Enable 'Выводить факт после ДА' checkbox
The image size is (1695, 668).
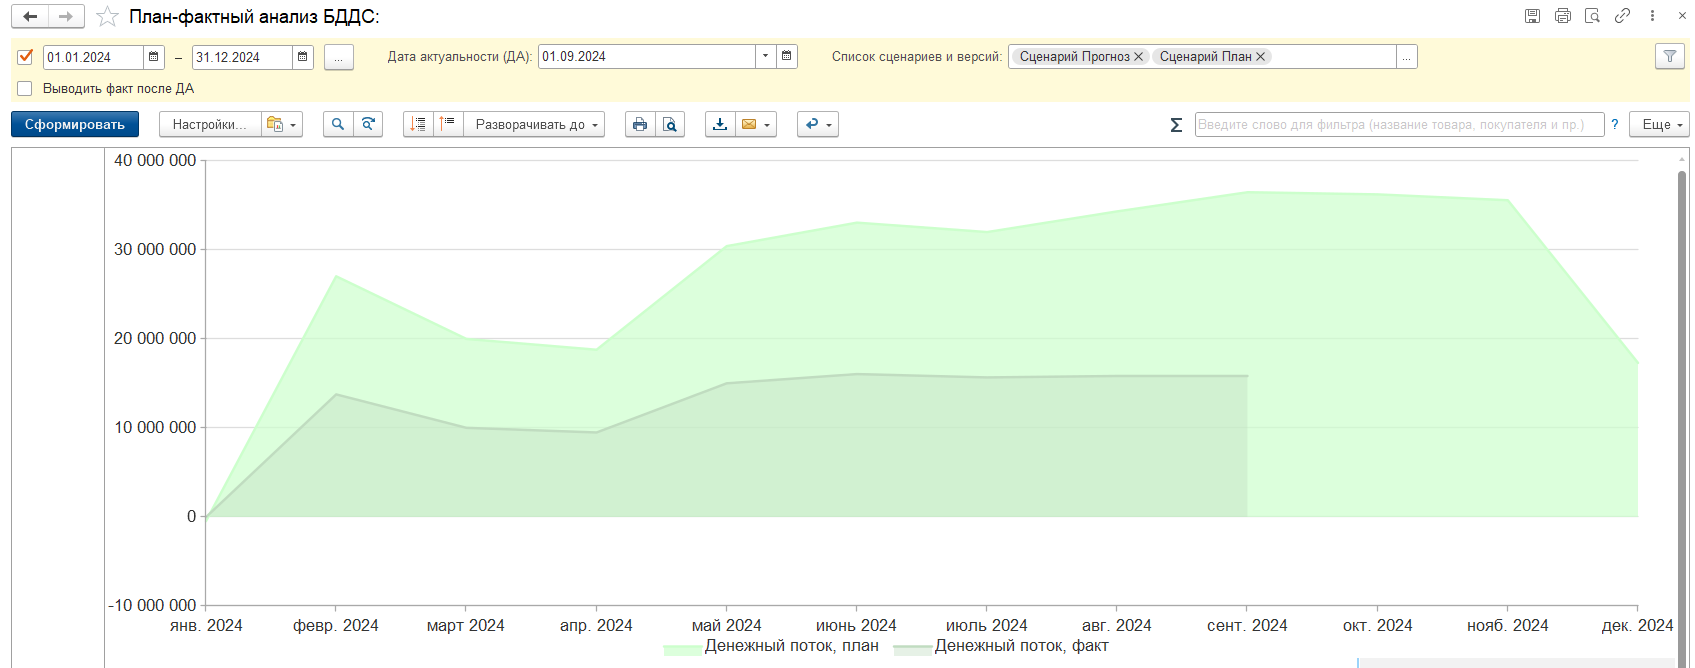(25, 89)
